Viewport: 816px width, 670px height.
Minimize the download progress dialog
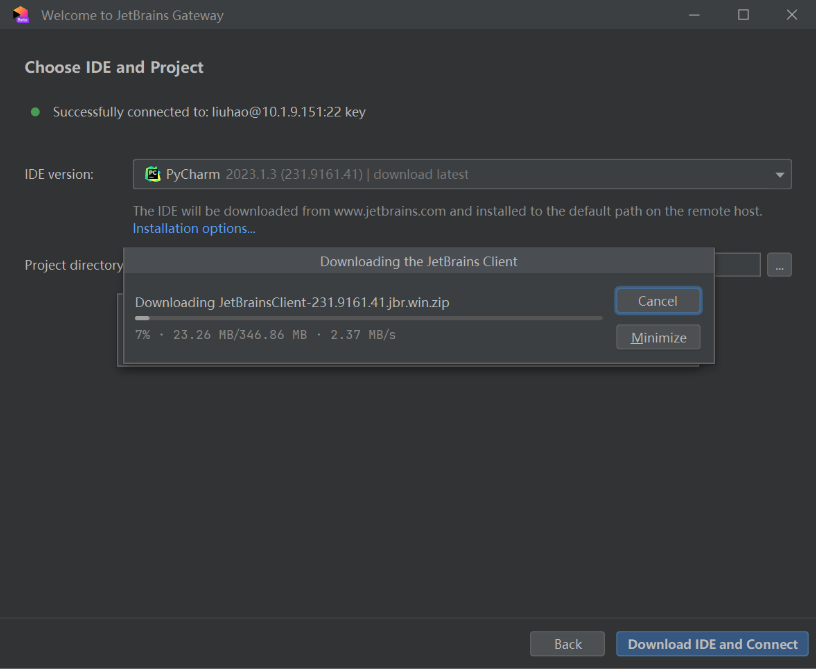point(657,337)
